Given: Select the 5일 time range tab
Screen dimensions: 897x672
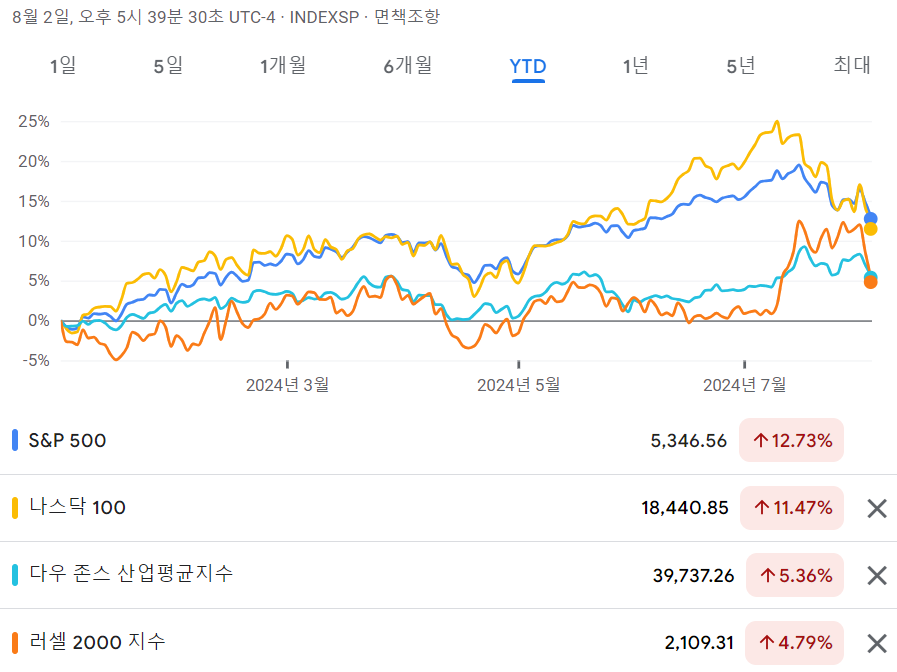Looking at the screenshot, I should [x=168, y=66].
